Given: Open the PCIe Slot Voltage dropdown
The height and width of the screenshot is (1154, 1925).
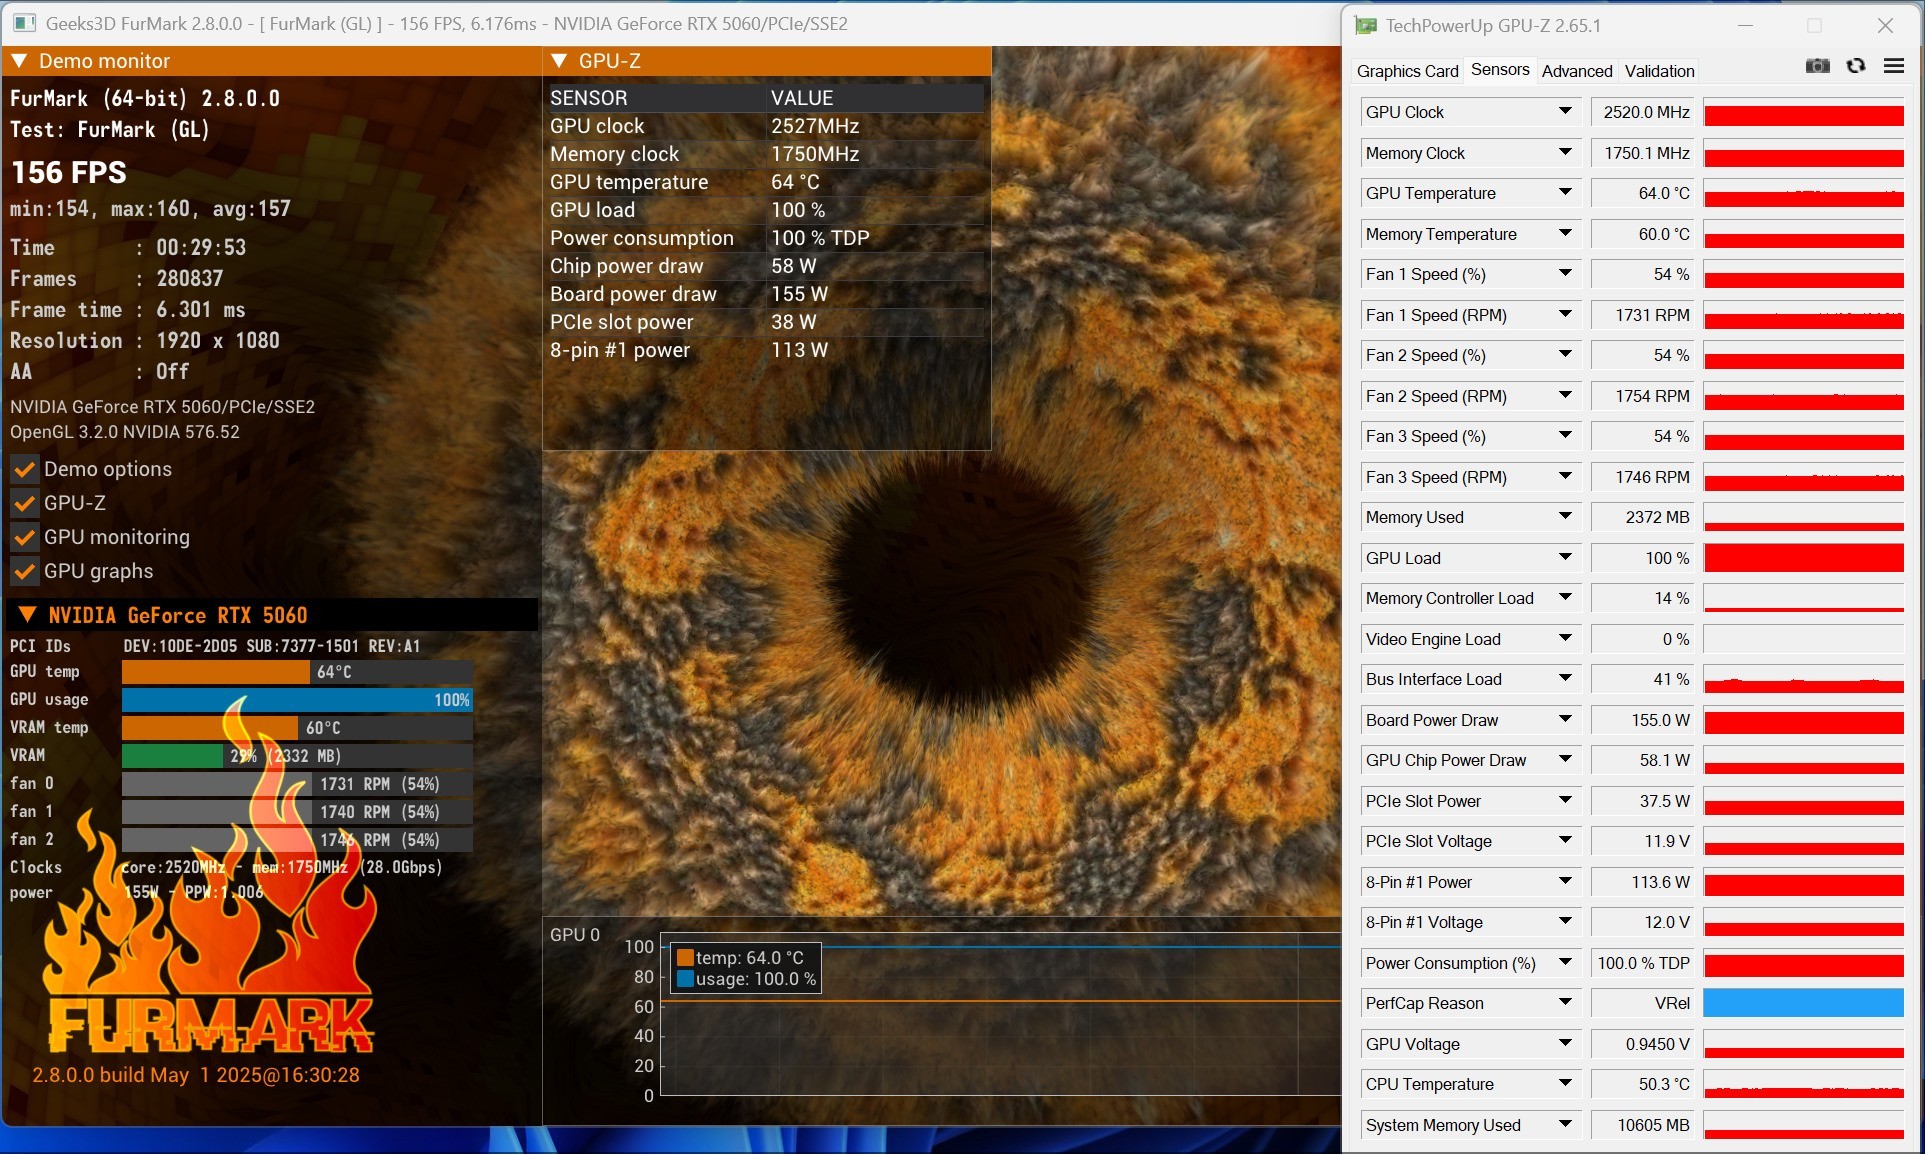Looking at the screenshot, I should coord(1565,841).
